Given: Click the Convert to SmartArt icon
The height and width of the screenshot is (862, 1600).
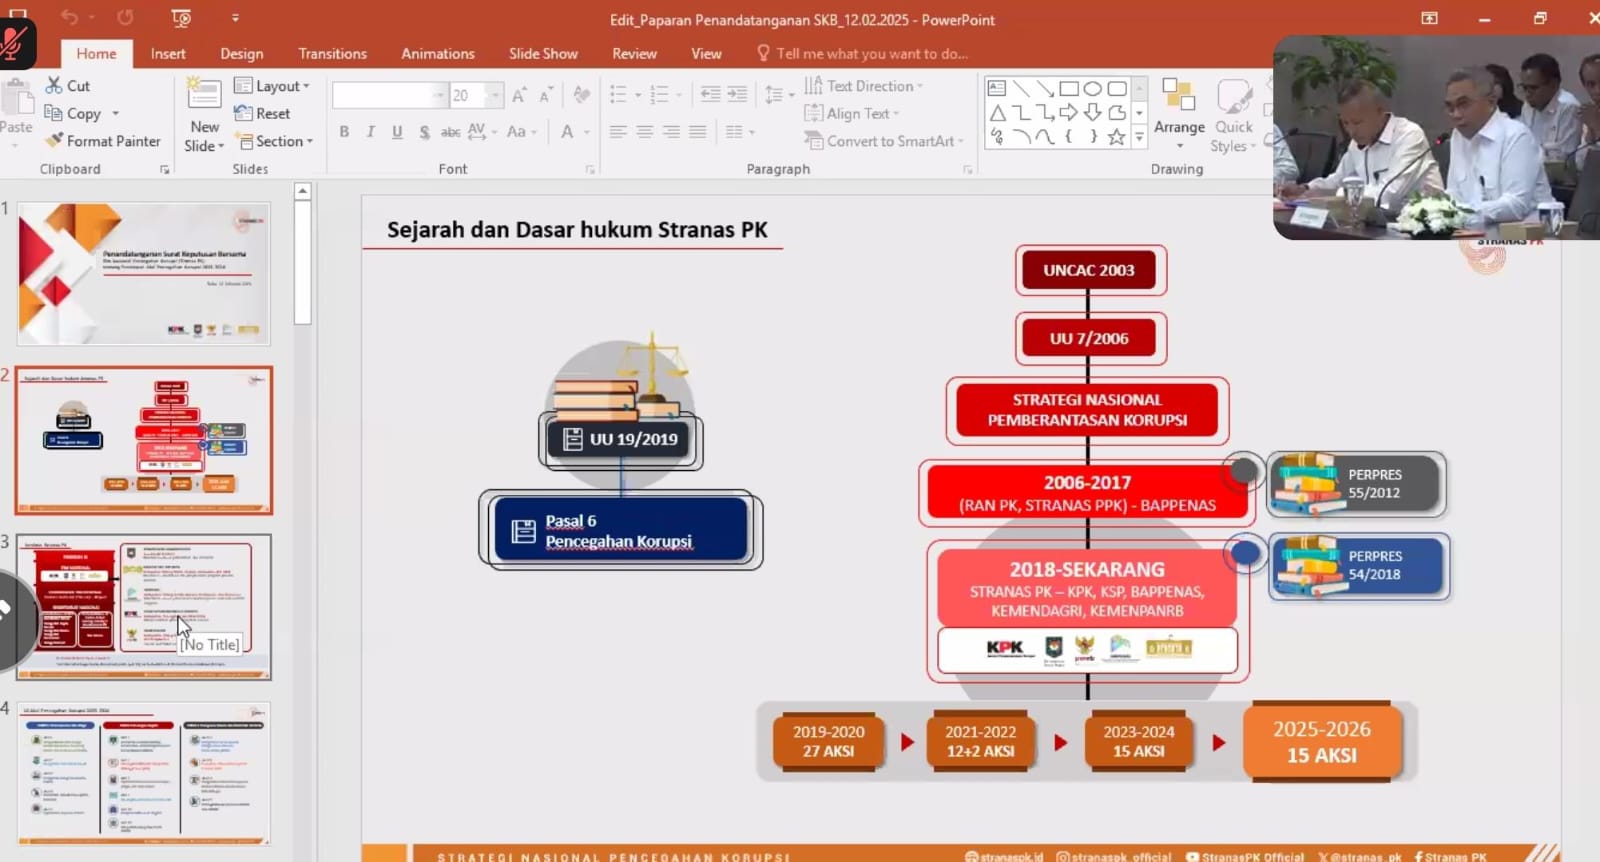Looking at the screenshot, I should (x=813, y=141).
